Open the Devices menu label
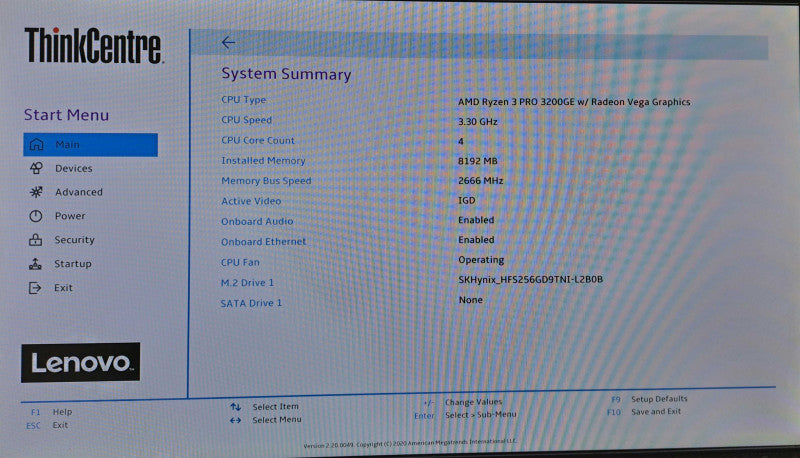This screenshot has height=458, width=800. click(x=74, y=168)
